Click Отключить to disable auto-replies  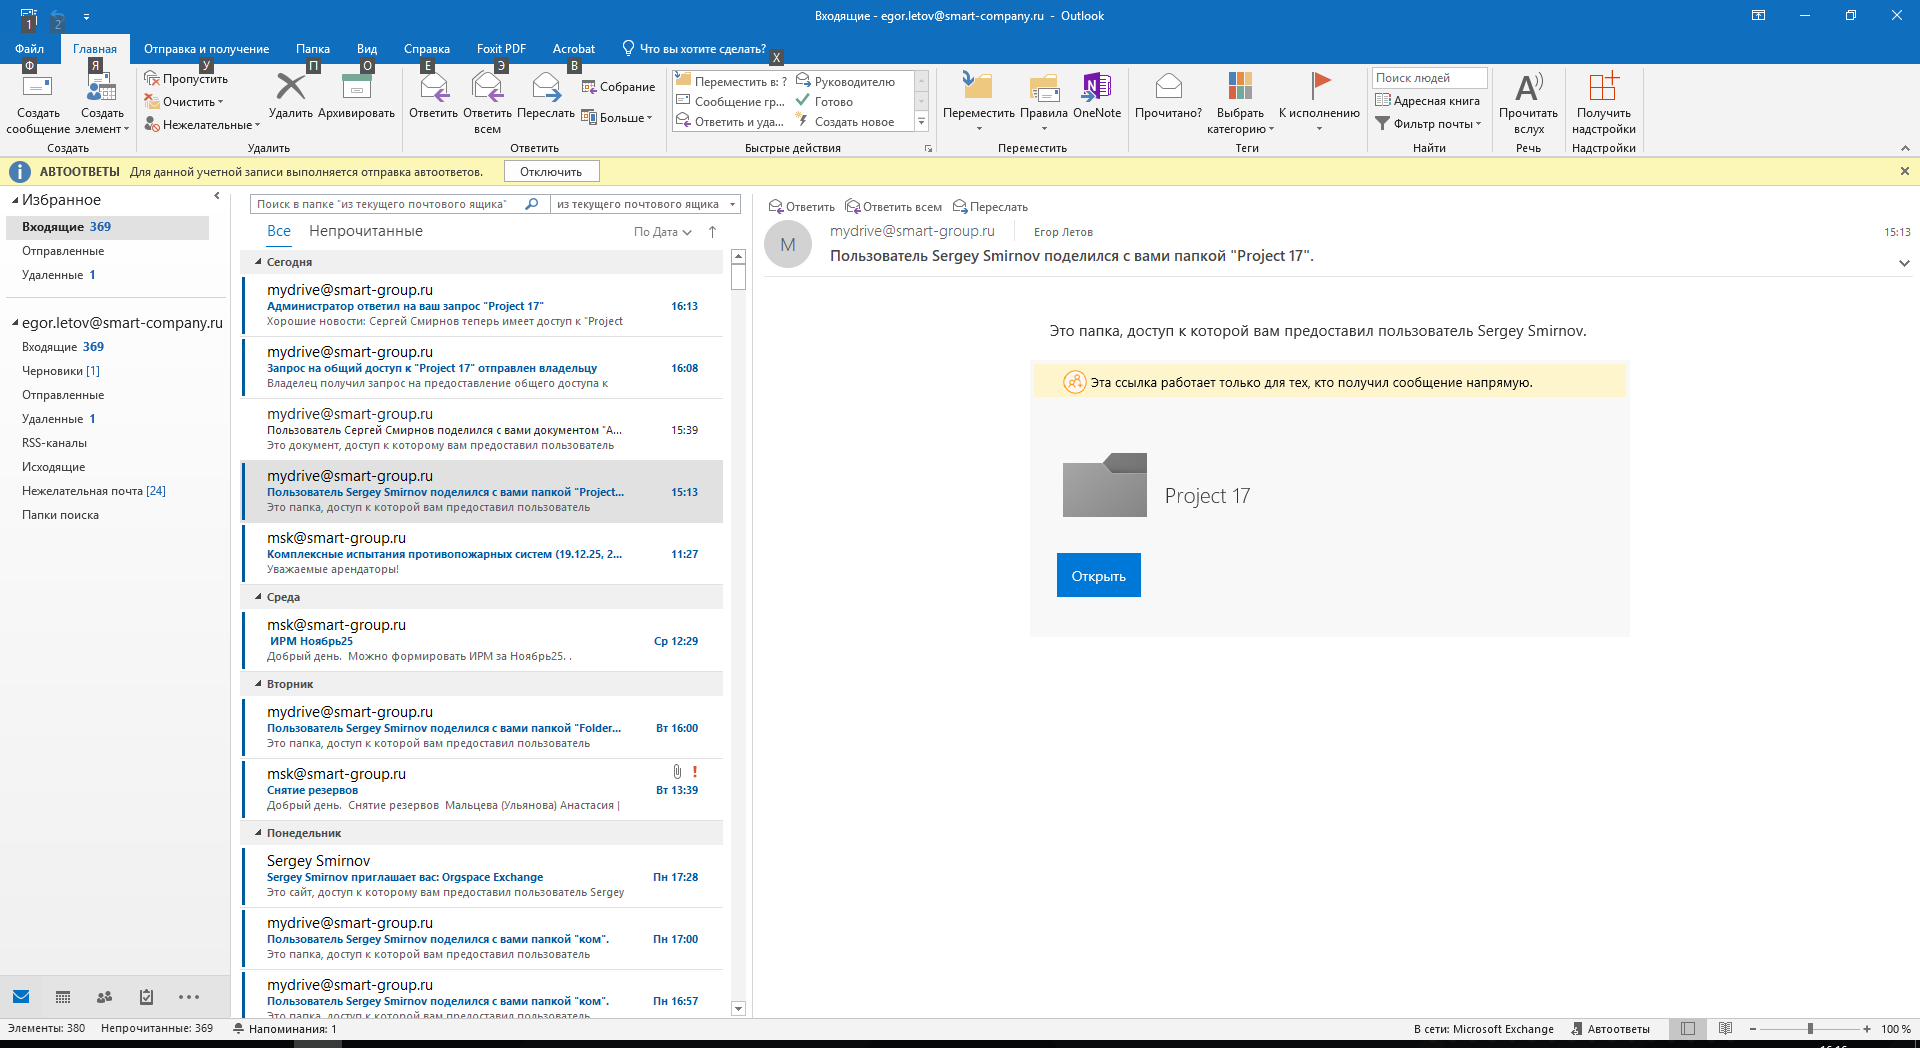pos(551,172)
